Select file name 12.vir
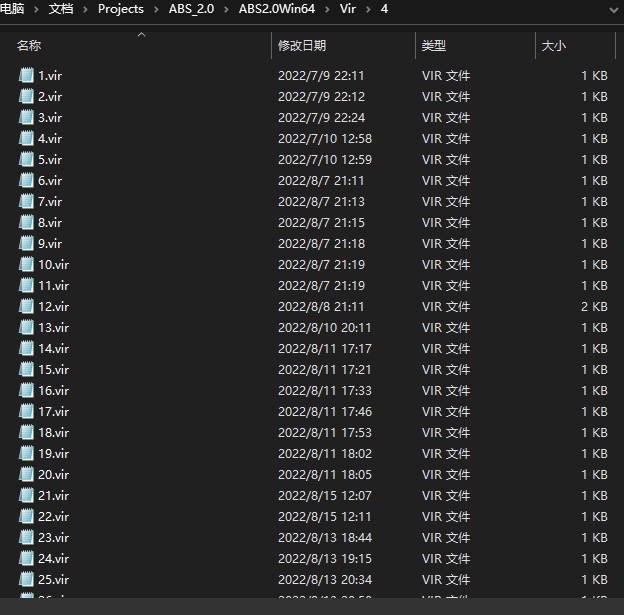 (53, 306)
